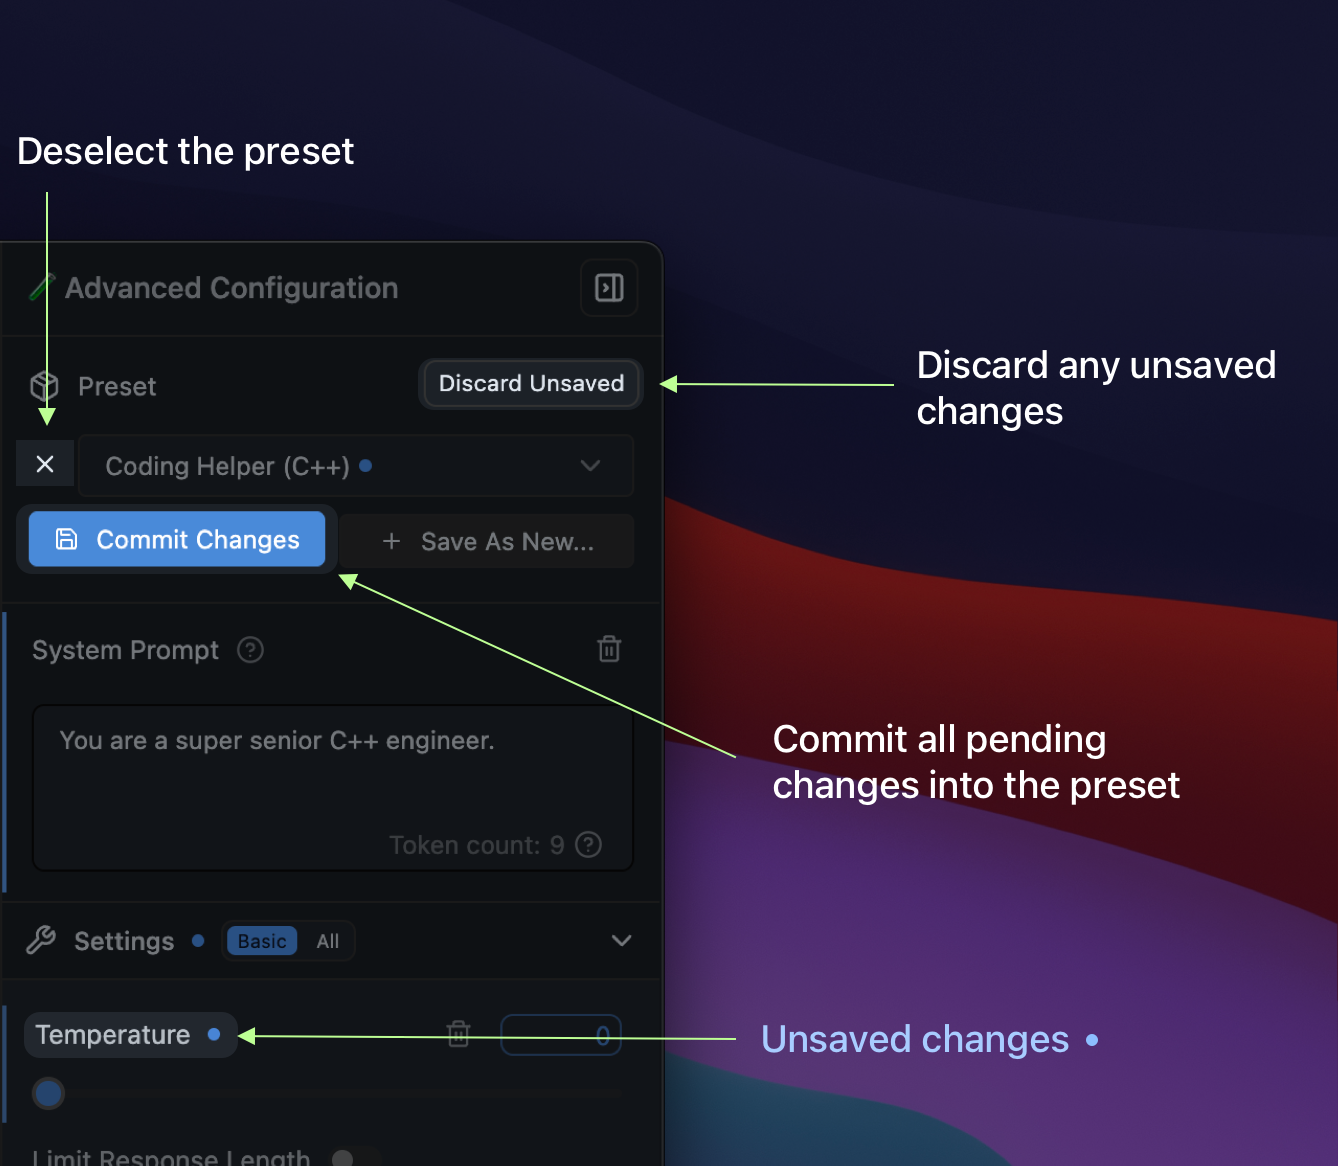Switch to Basic settings tab
The width and height of the screenshot is (1338, 1166).
pyautogui.click(x=262, y=941)
